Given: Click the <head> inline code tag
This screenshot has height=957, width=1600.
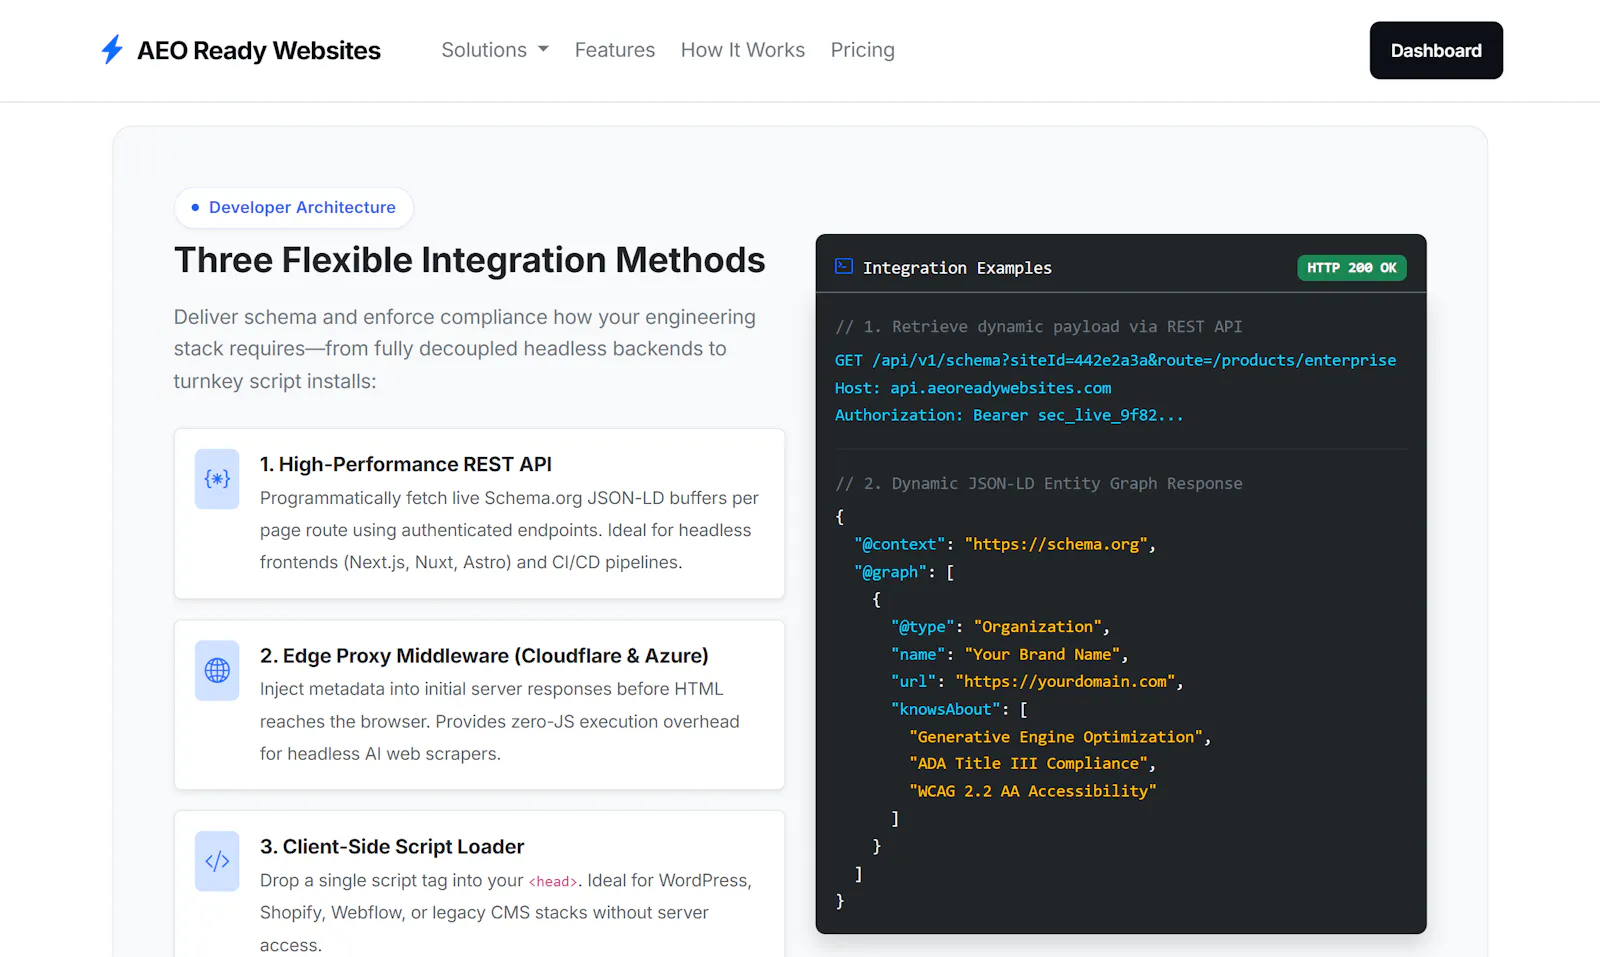Looking at the screenshot, I should click(553, 881).
